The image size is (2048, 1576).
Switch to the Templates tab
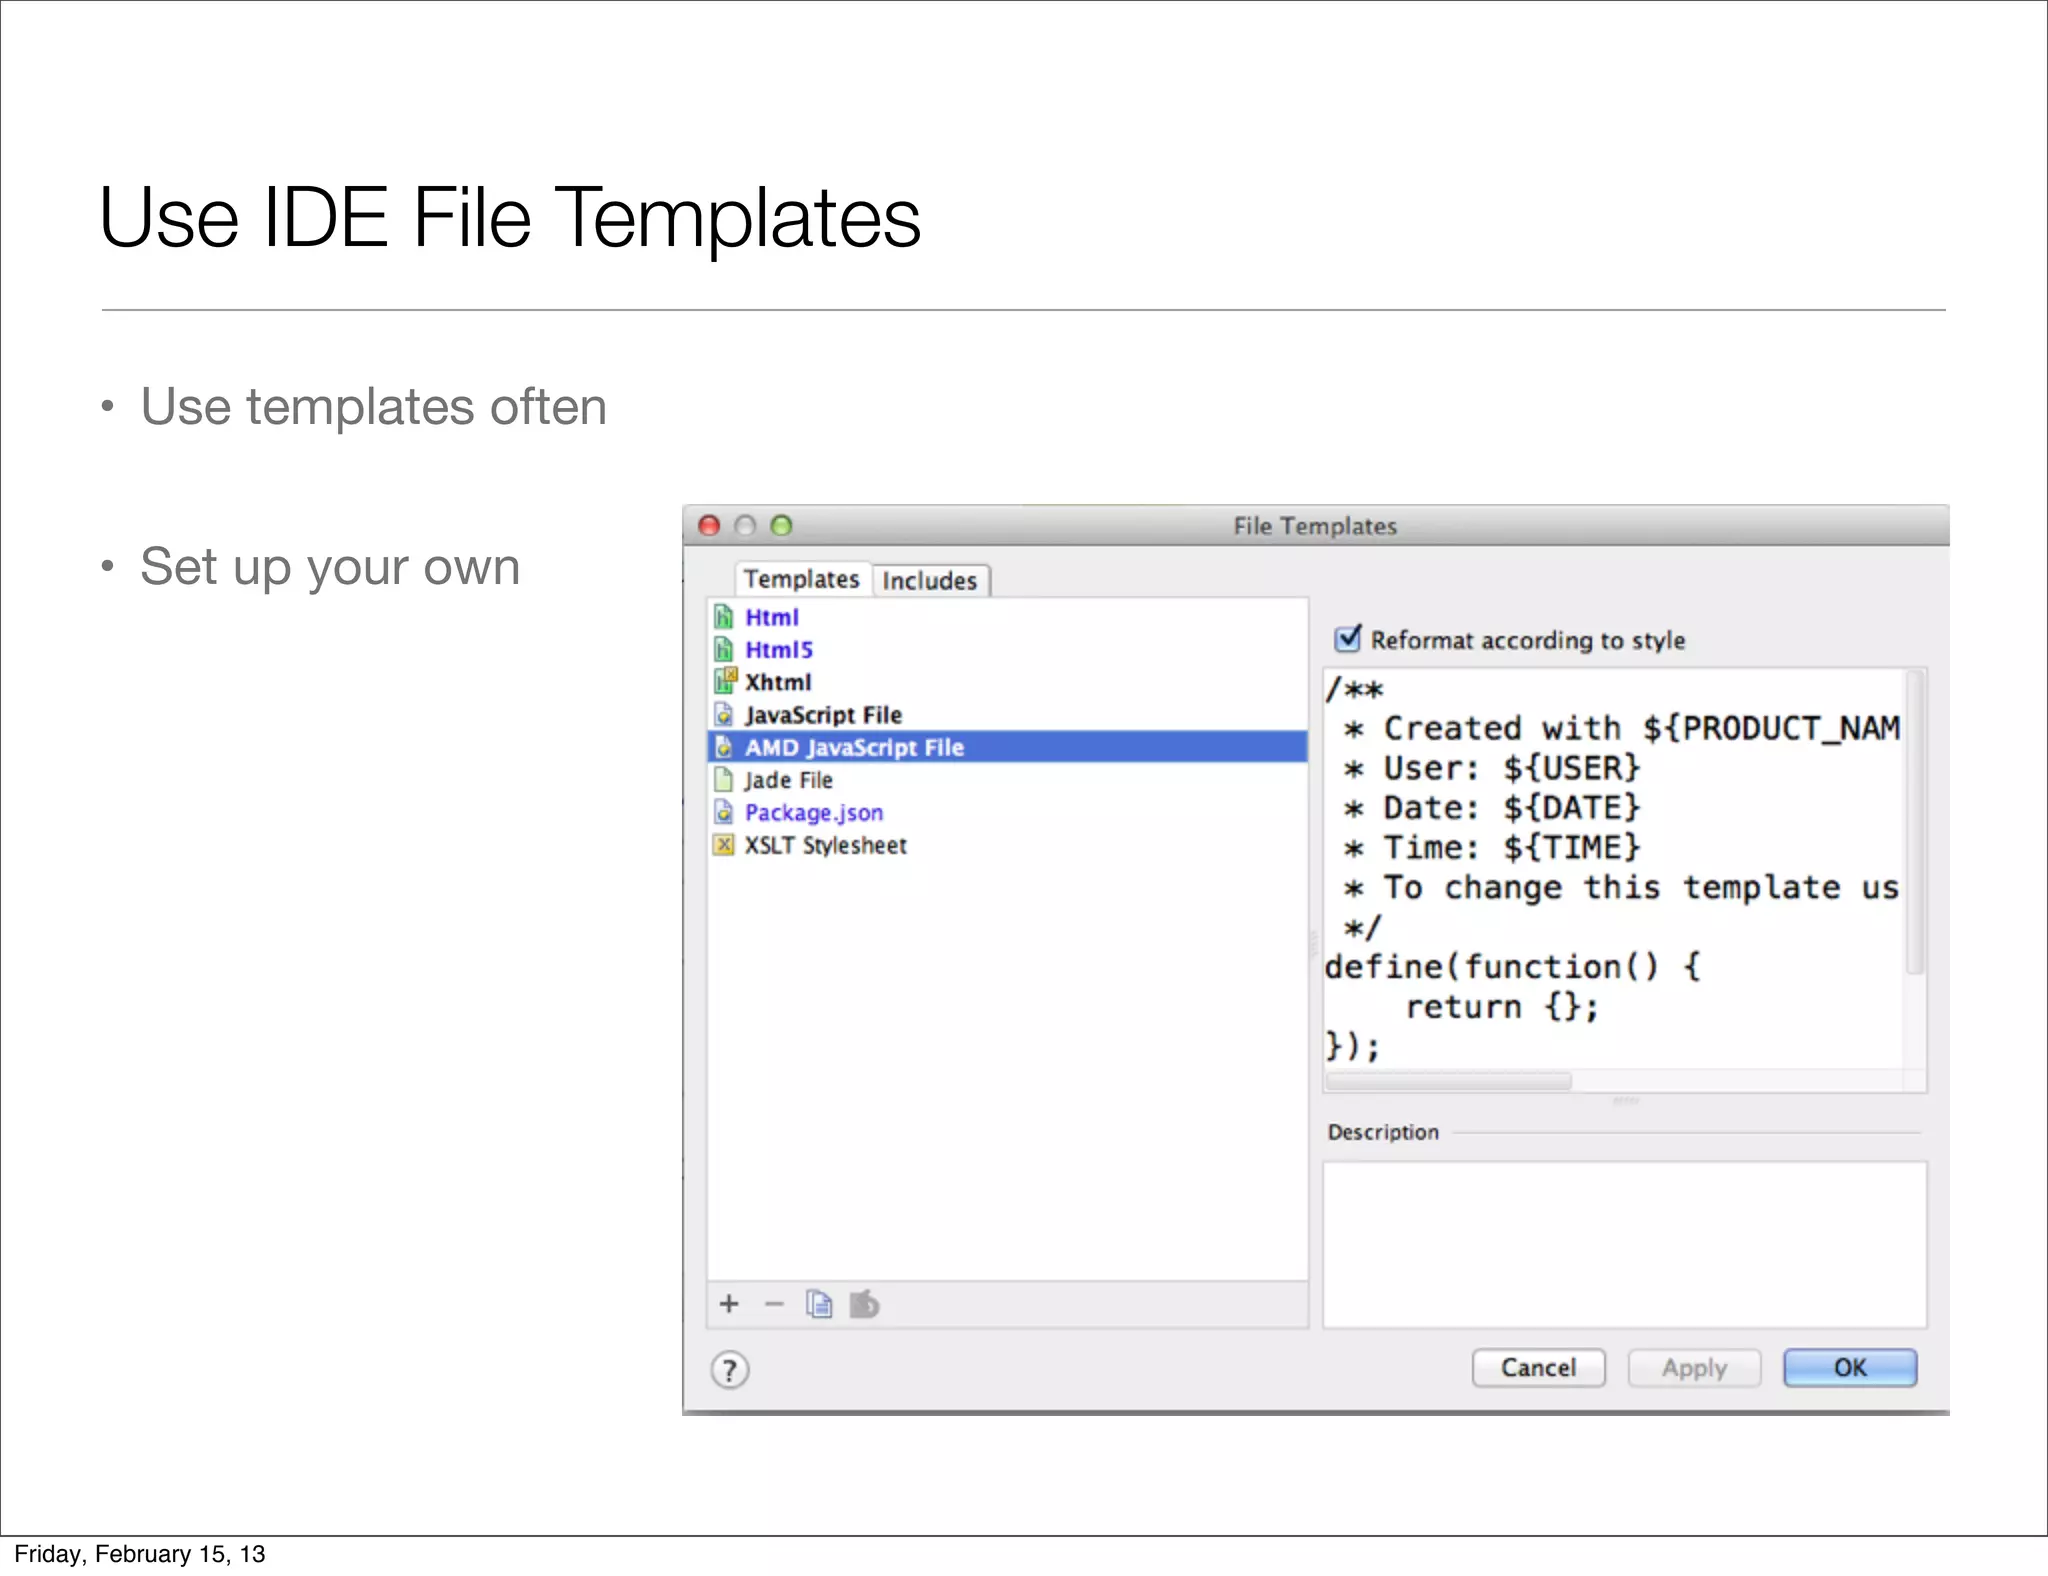pyautogui.click(x=802, y=579)
